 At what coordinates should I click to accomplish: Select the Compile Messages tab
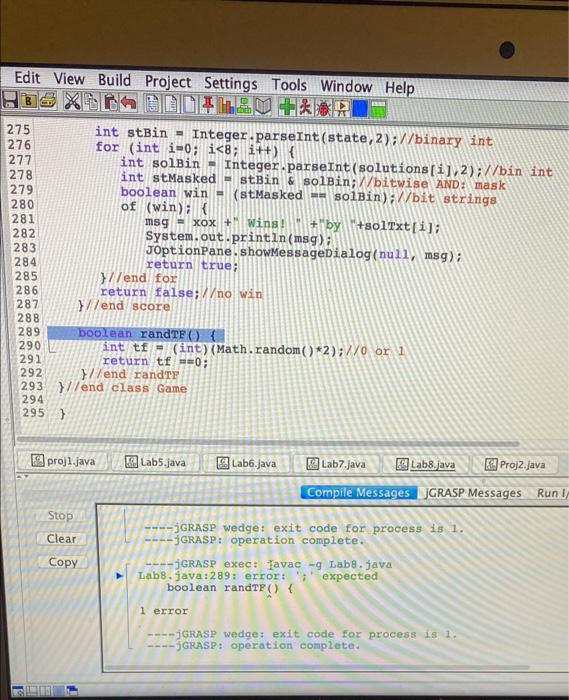pyautogui.click(x=358, y=492)
